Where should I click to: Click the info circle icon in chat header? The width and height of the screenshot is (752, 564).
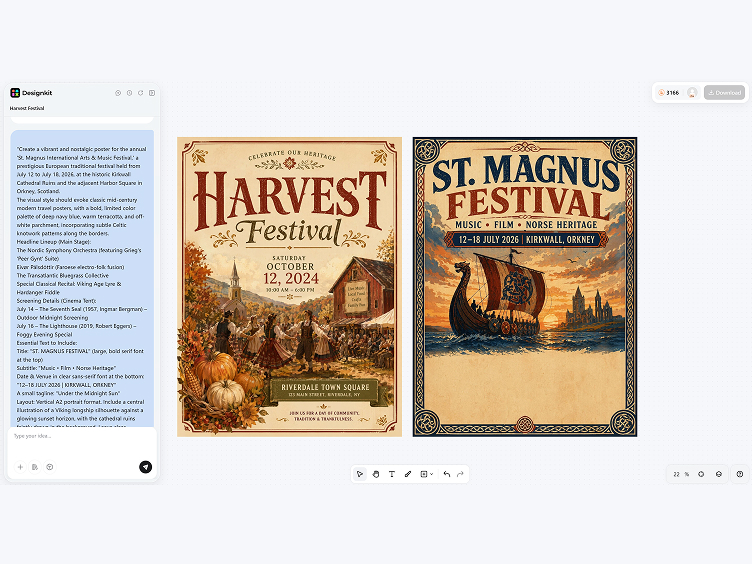coord(118,93)
